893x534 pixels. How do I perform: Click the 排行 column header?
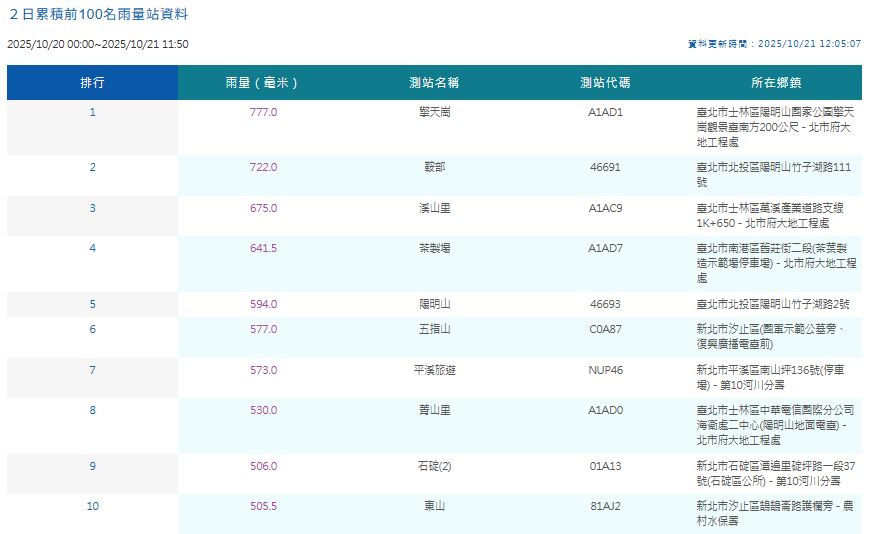[x=92, y=82]
